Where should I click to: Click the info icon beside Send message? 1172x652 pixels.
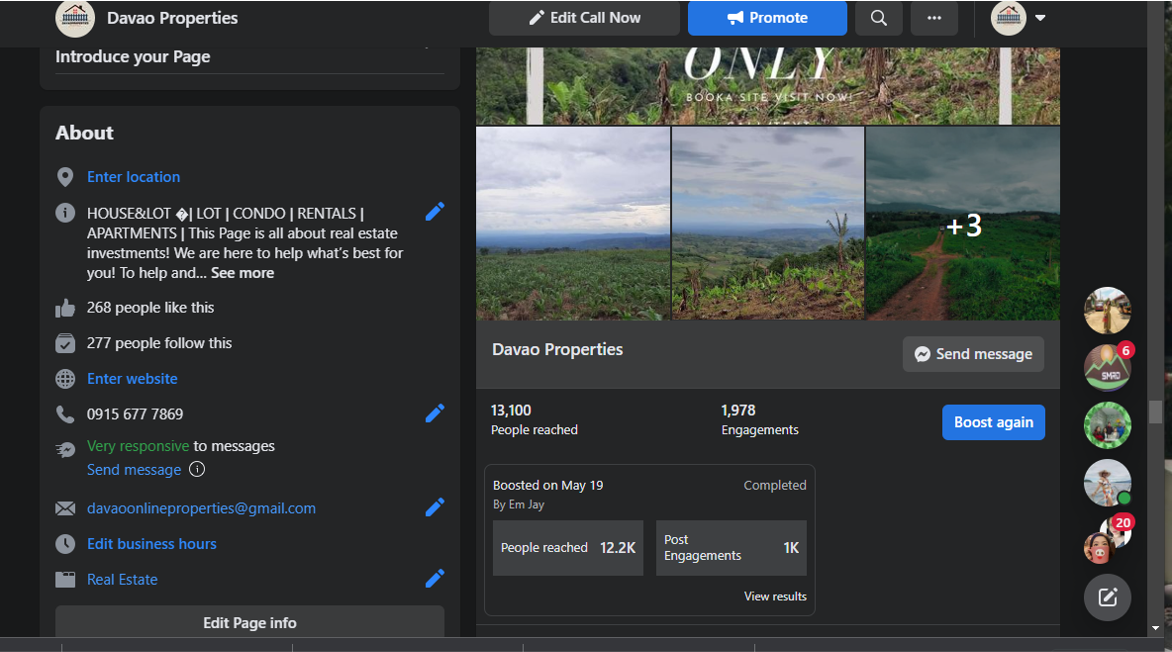pyautogui.click(x=197, y=470)
